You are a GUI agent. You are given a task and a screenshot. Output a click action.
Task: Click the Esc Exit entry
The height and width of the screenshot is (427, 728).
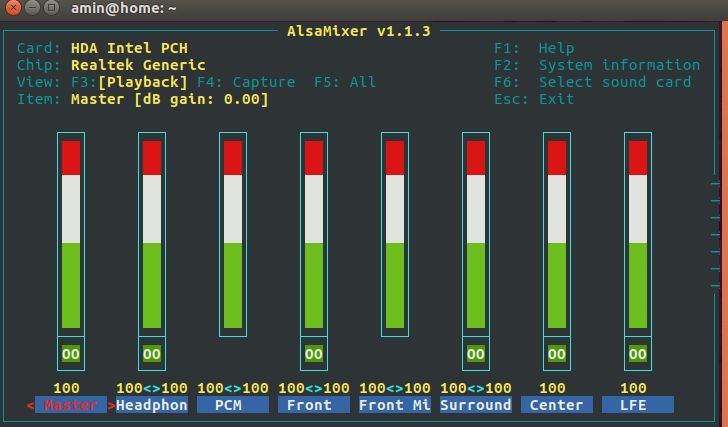pyautogui.click(x=534, y=99)
